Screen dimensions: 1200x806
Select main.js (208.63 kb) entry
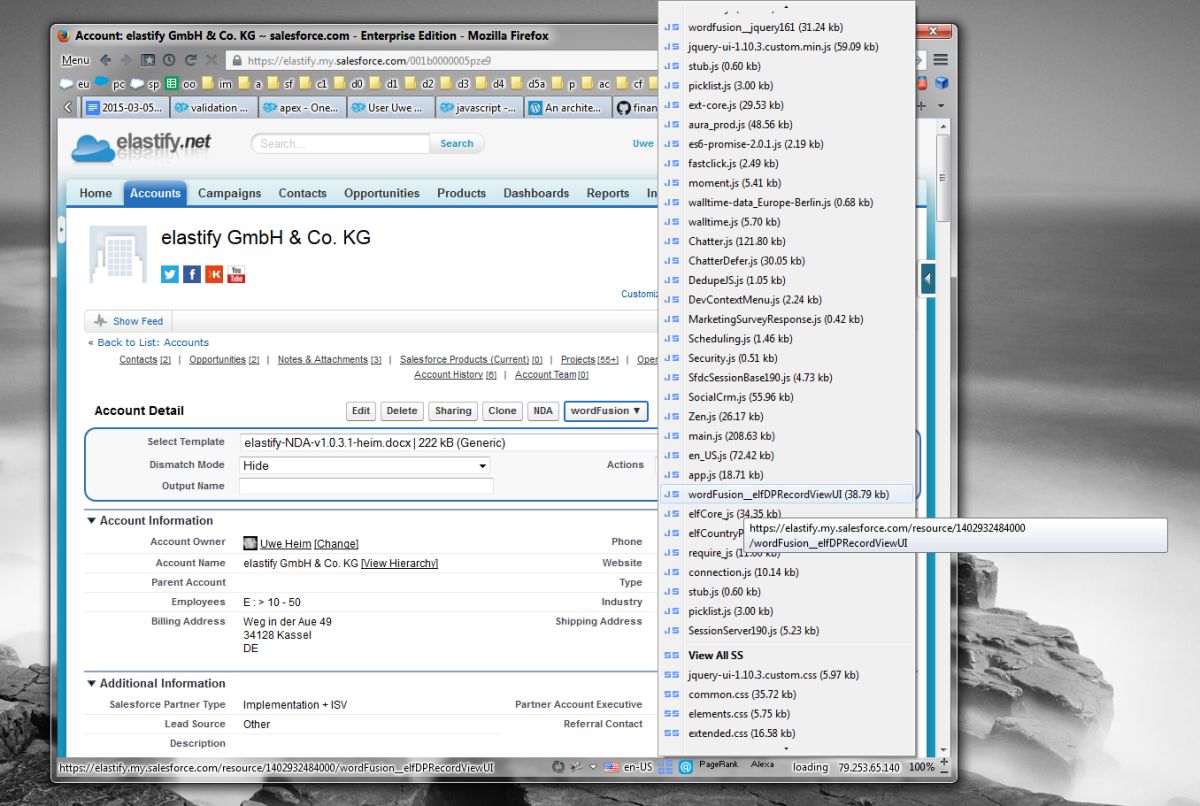coord(788,436)
